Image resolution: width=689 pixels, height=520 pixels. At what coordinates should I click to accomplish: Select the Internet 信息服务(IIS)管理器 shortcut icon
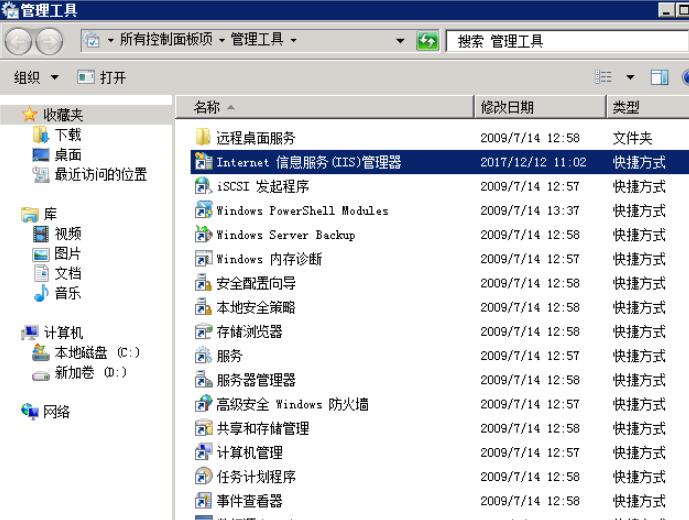(203, 161)
